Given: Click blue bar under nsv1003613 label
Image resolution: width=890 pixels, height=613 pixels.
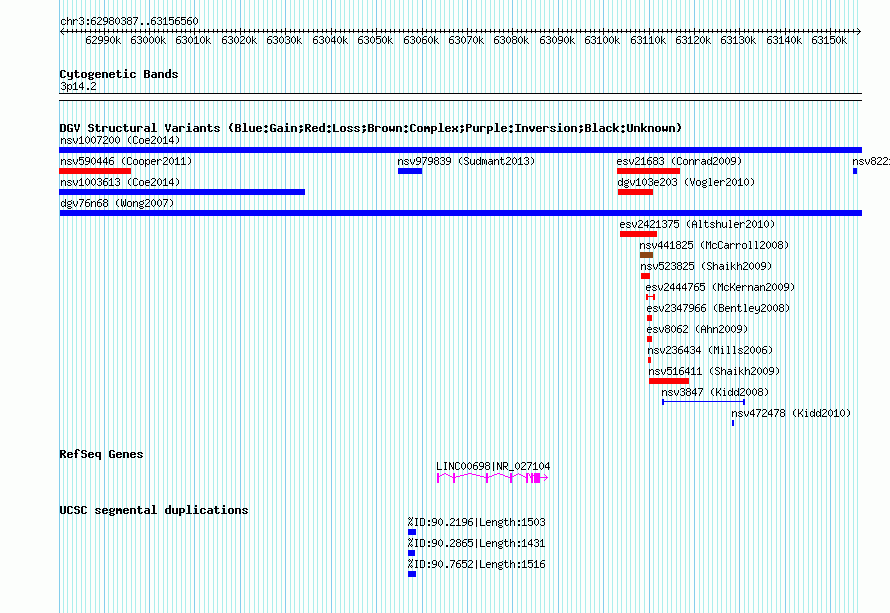Looking at the screenshot, I should 182,192.
